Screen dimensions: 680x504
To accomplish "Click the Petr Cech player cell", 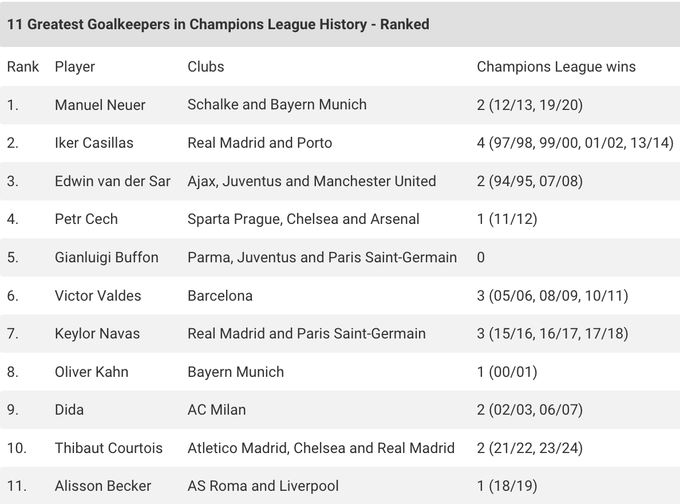I will [87, 219].
